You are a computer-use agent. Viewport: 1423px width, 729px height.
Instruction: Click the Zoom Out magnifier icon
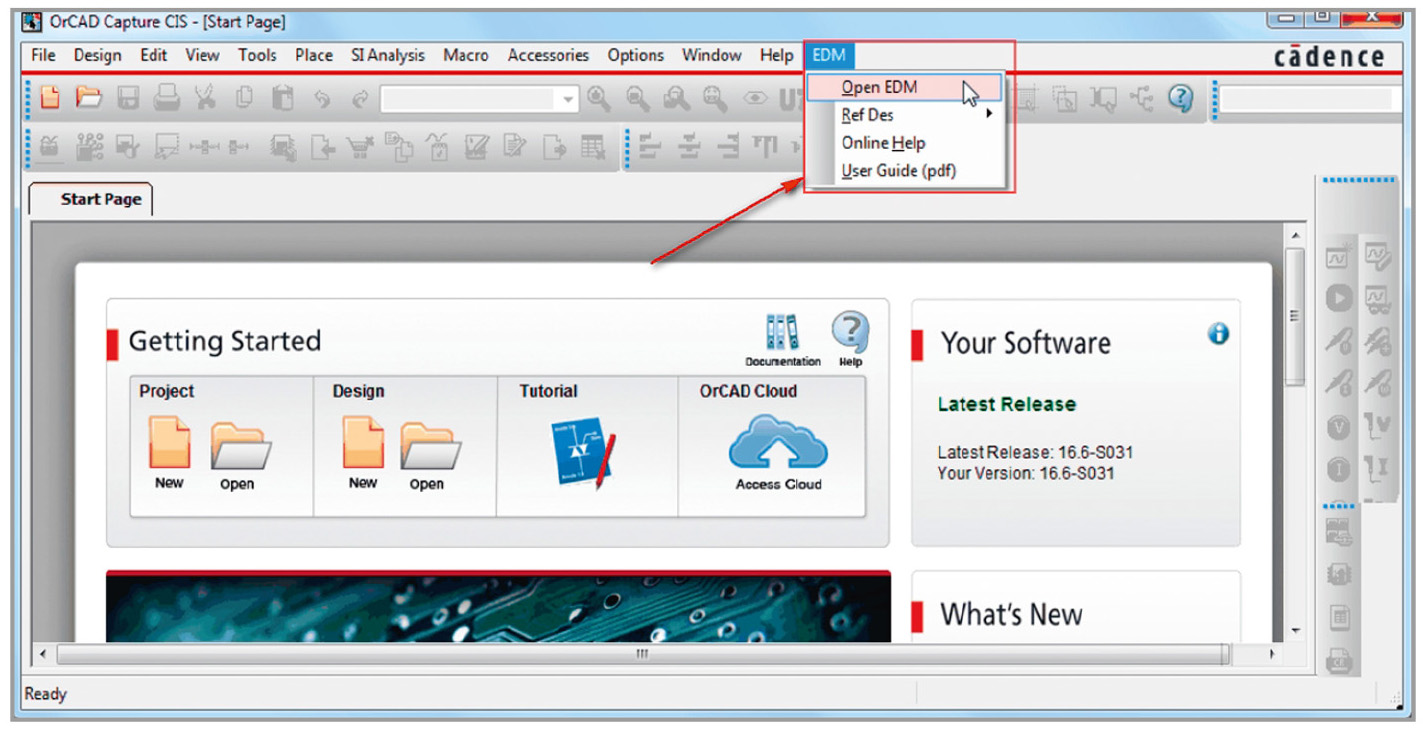[x=637, y=97]
